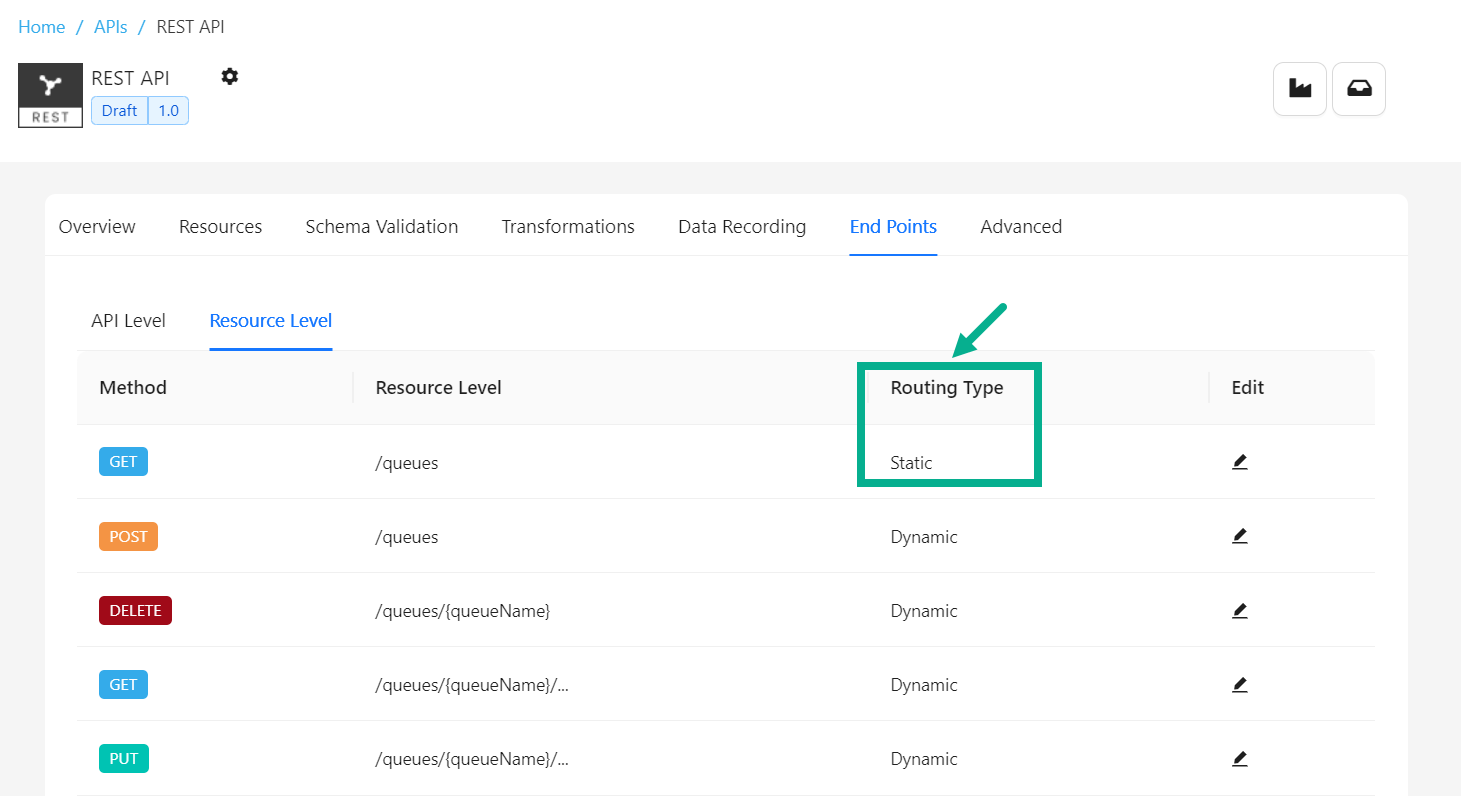The height and width of the screenshot is (796, 1461).
Task: Switch to the Schema Validation tab
Action: (381, 226)
